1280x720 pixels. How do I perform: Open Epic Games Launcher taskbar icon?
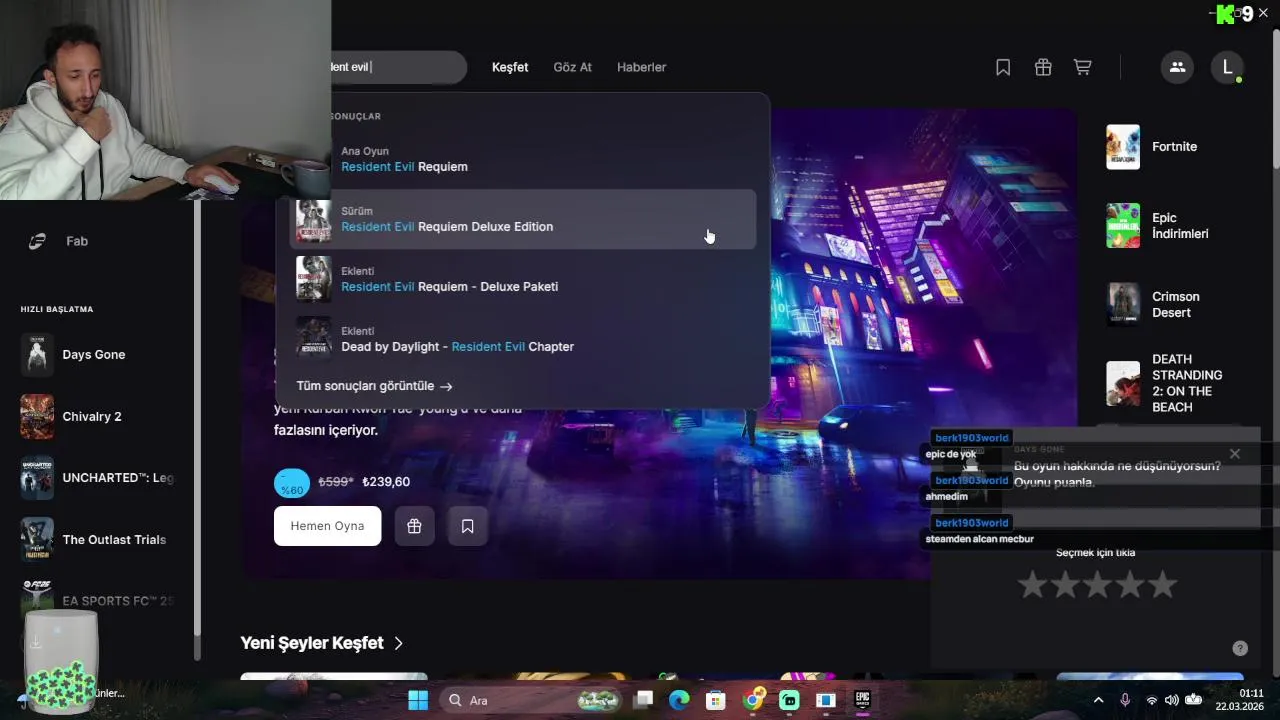click(862, 700)
